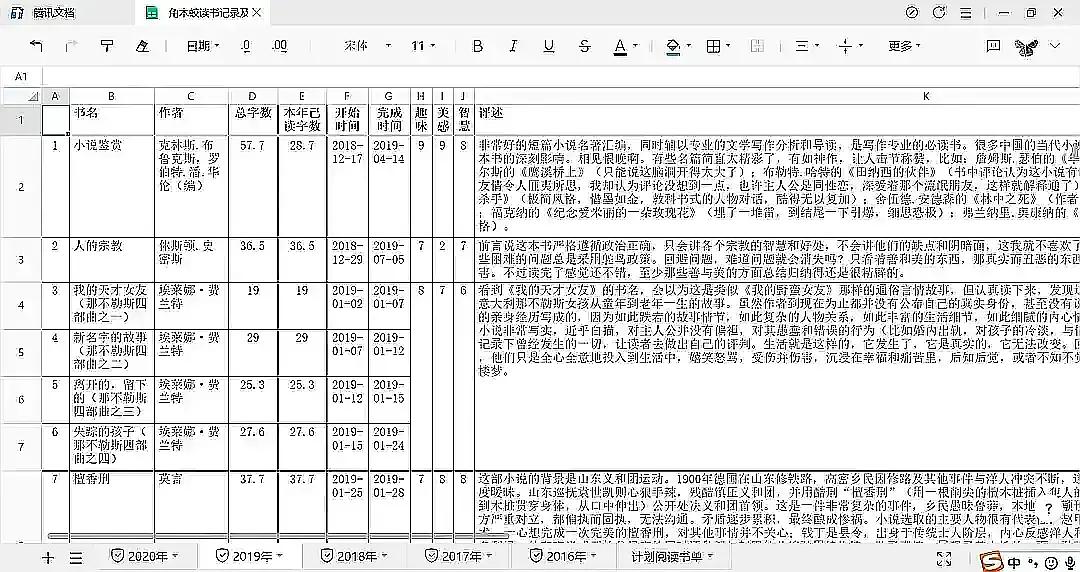Viewport: 1080px width, 572px height.
Task: Open the all-sheets list icon
Action: click(76, 558)
